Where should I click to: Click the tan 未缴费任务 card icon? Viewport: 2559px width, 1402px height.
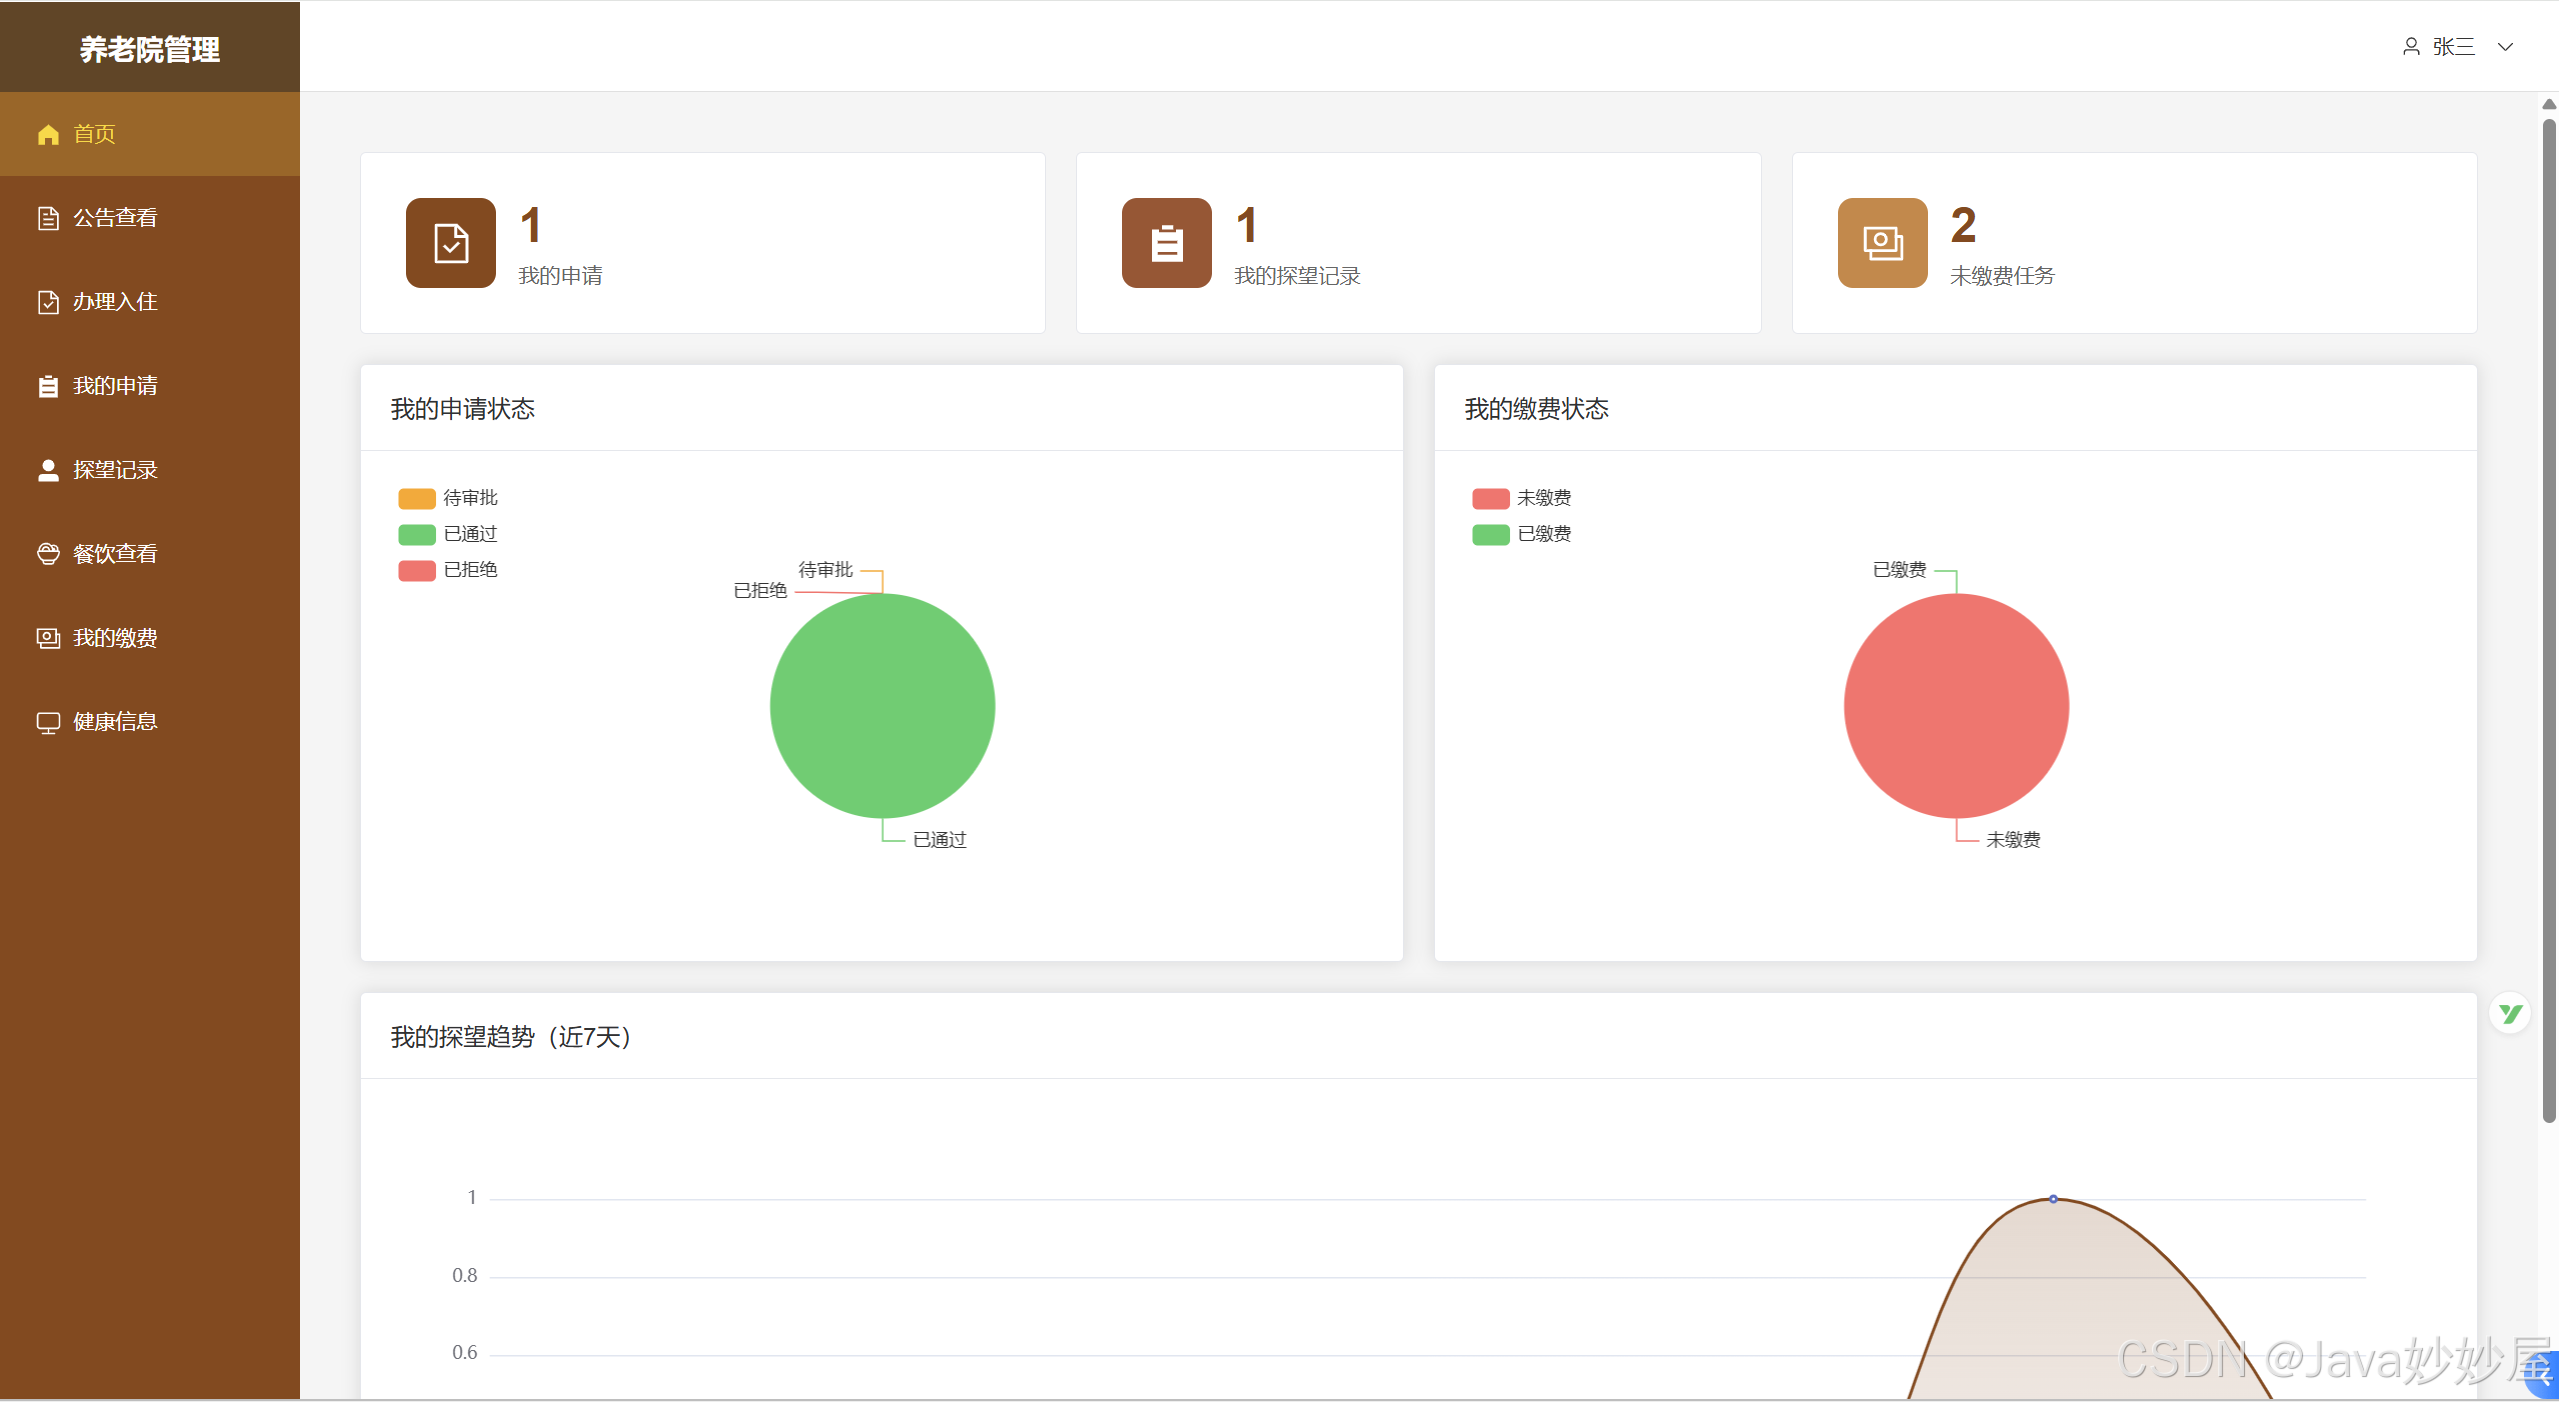coord(1882,243)
